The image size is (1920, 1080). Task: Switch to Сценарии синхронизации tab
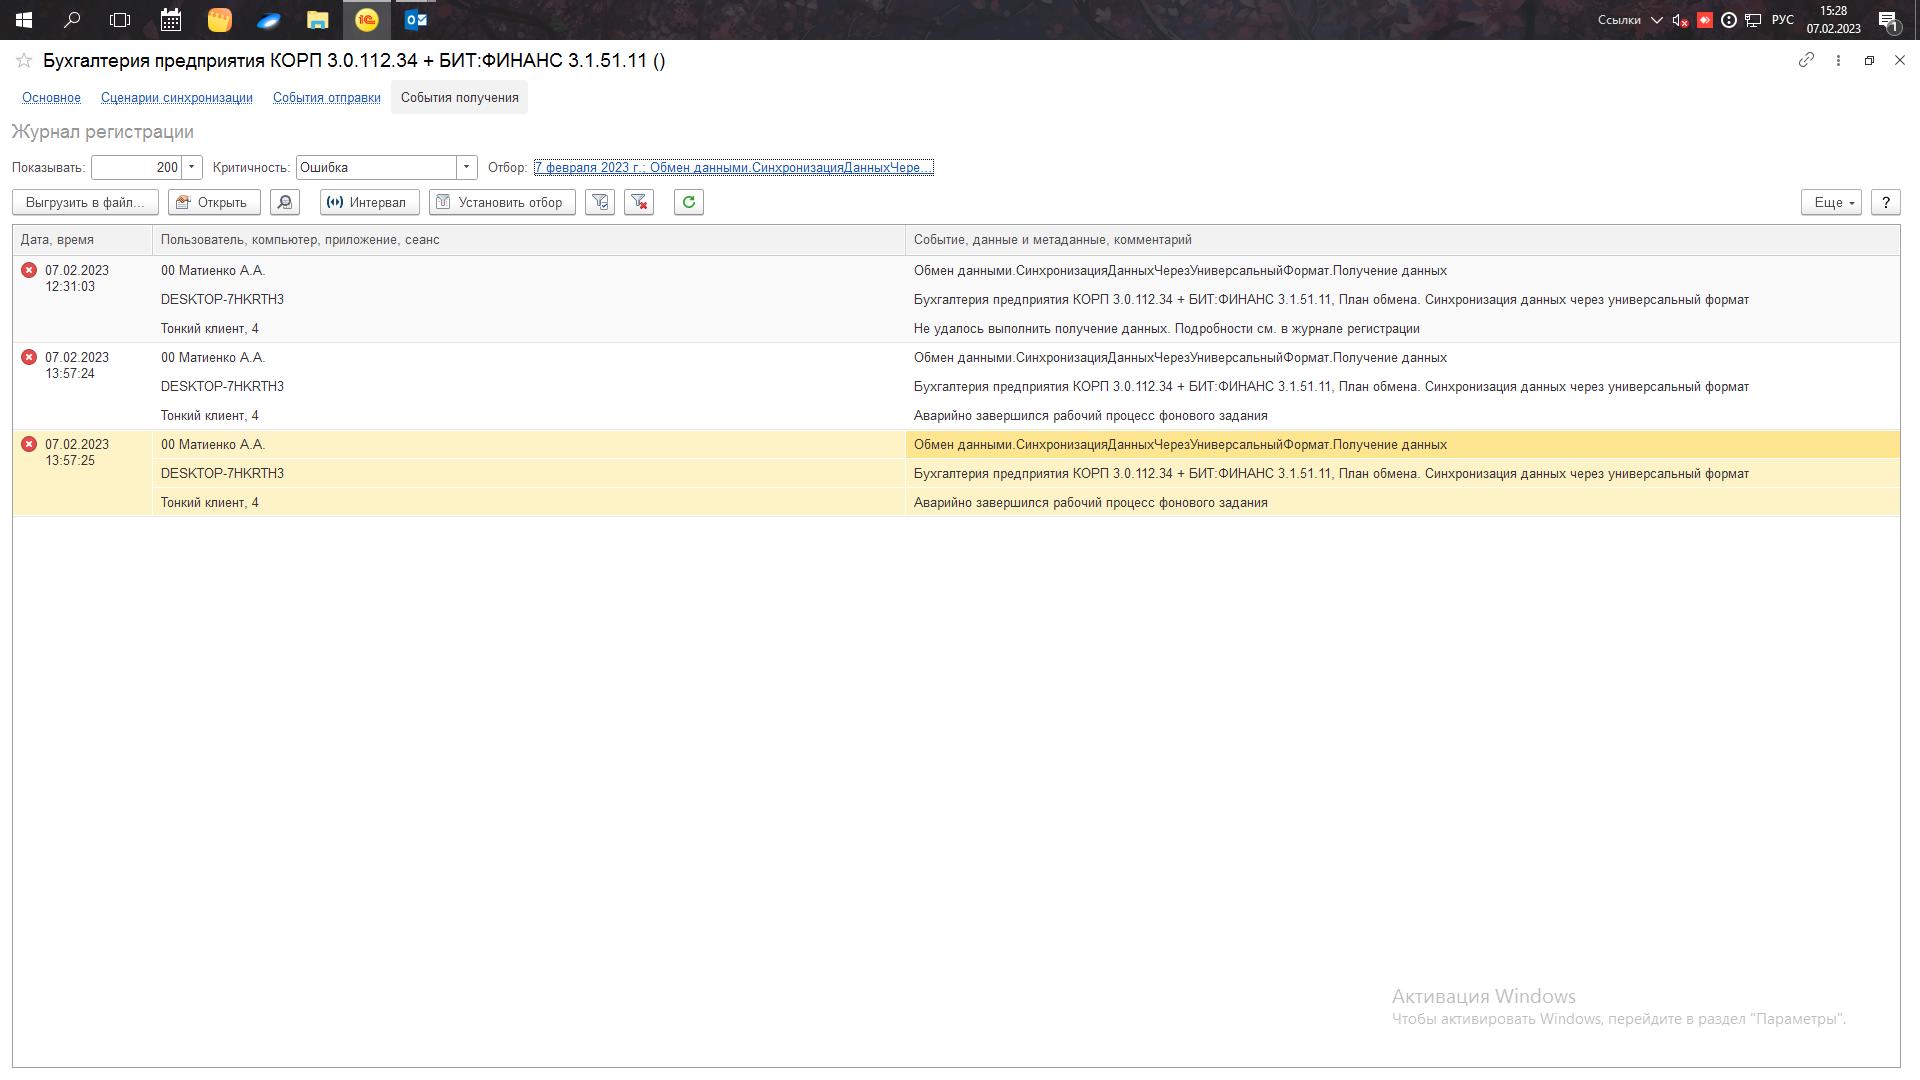tap(177, 98)
